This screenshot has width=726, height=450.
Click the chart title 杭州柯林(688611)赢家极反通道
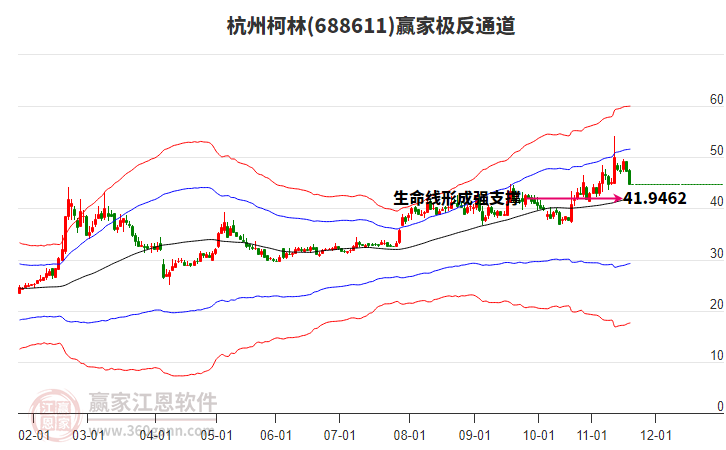[371, 25]
